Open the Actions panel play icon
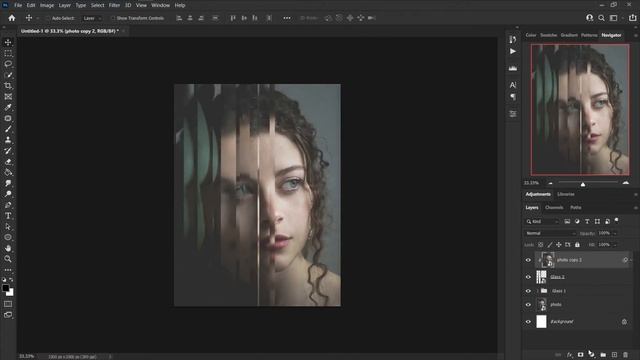This screenshot has width=640, height=360. point(513,51)
